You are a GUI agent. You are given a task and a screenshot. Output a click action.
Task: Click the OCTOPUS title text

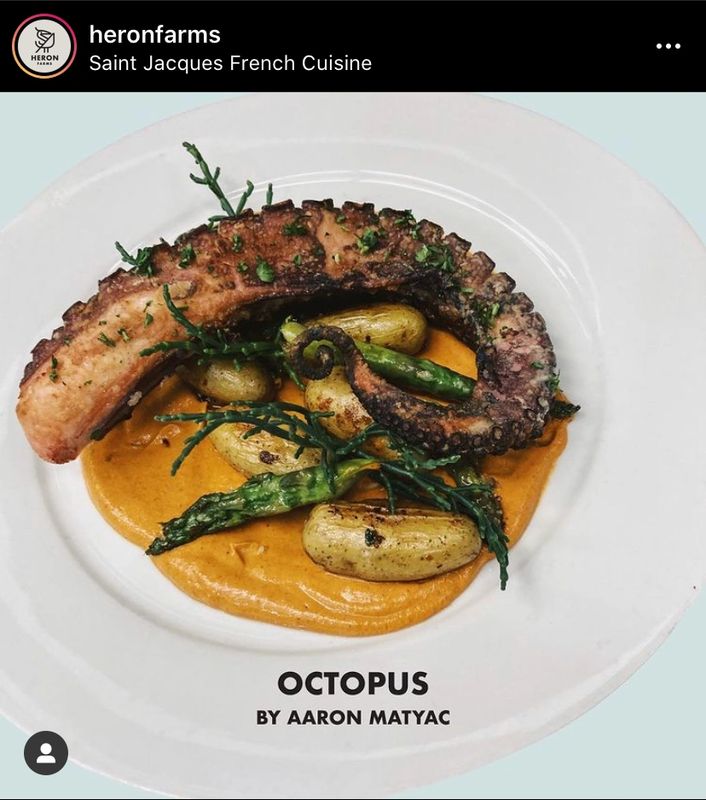pos(353,683)
